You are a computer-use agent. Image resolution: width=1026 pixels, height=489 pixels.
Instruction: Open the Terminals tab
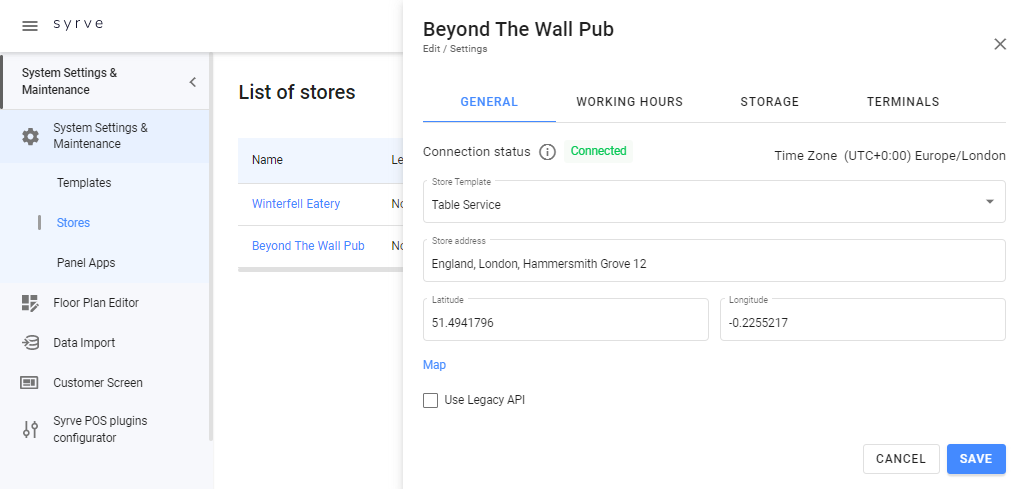(902, 102)
